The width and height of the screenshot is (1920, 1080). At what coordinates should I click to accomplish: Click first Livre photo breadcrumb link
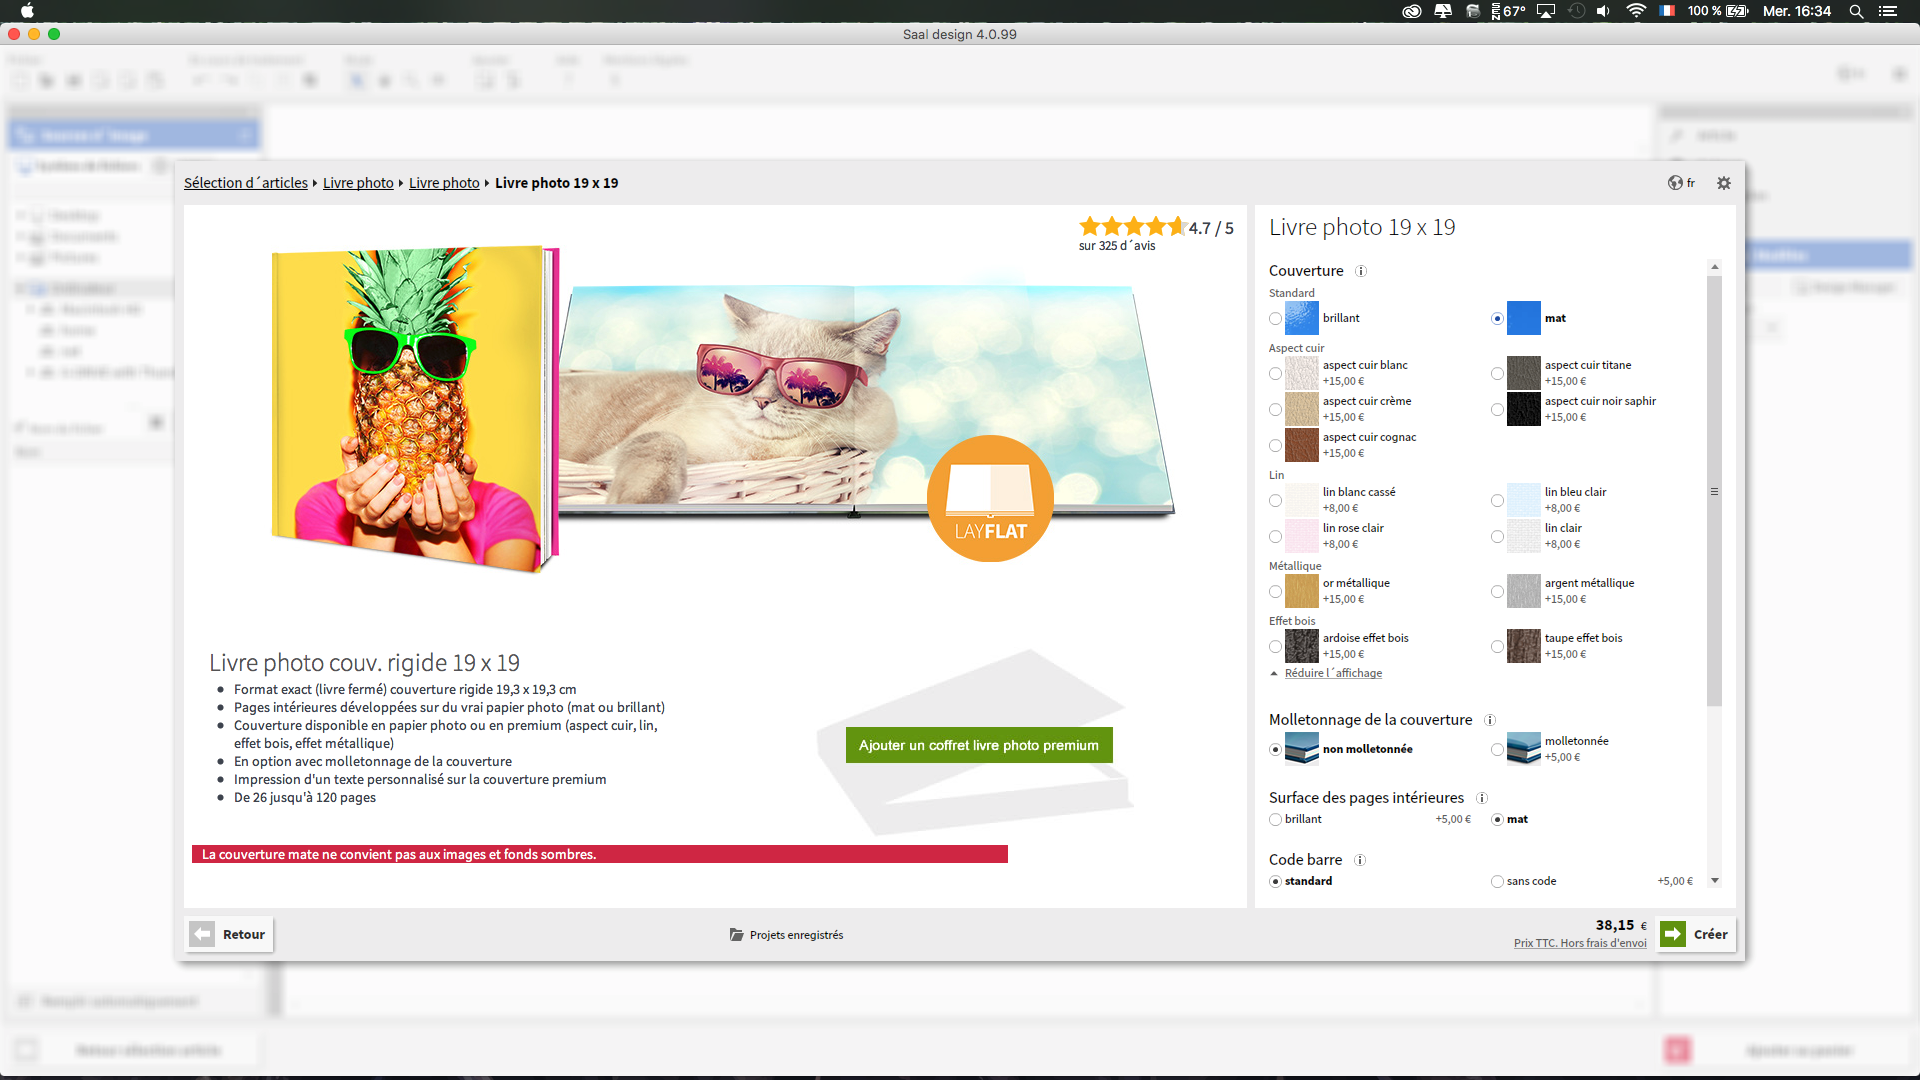click(x=358, y=183)
